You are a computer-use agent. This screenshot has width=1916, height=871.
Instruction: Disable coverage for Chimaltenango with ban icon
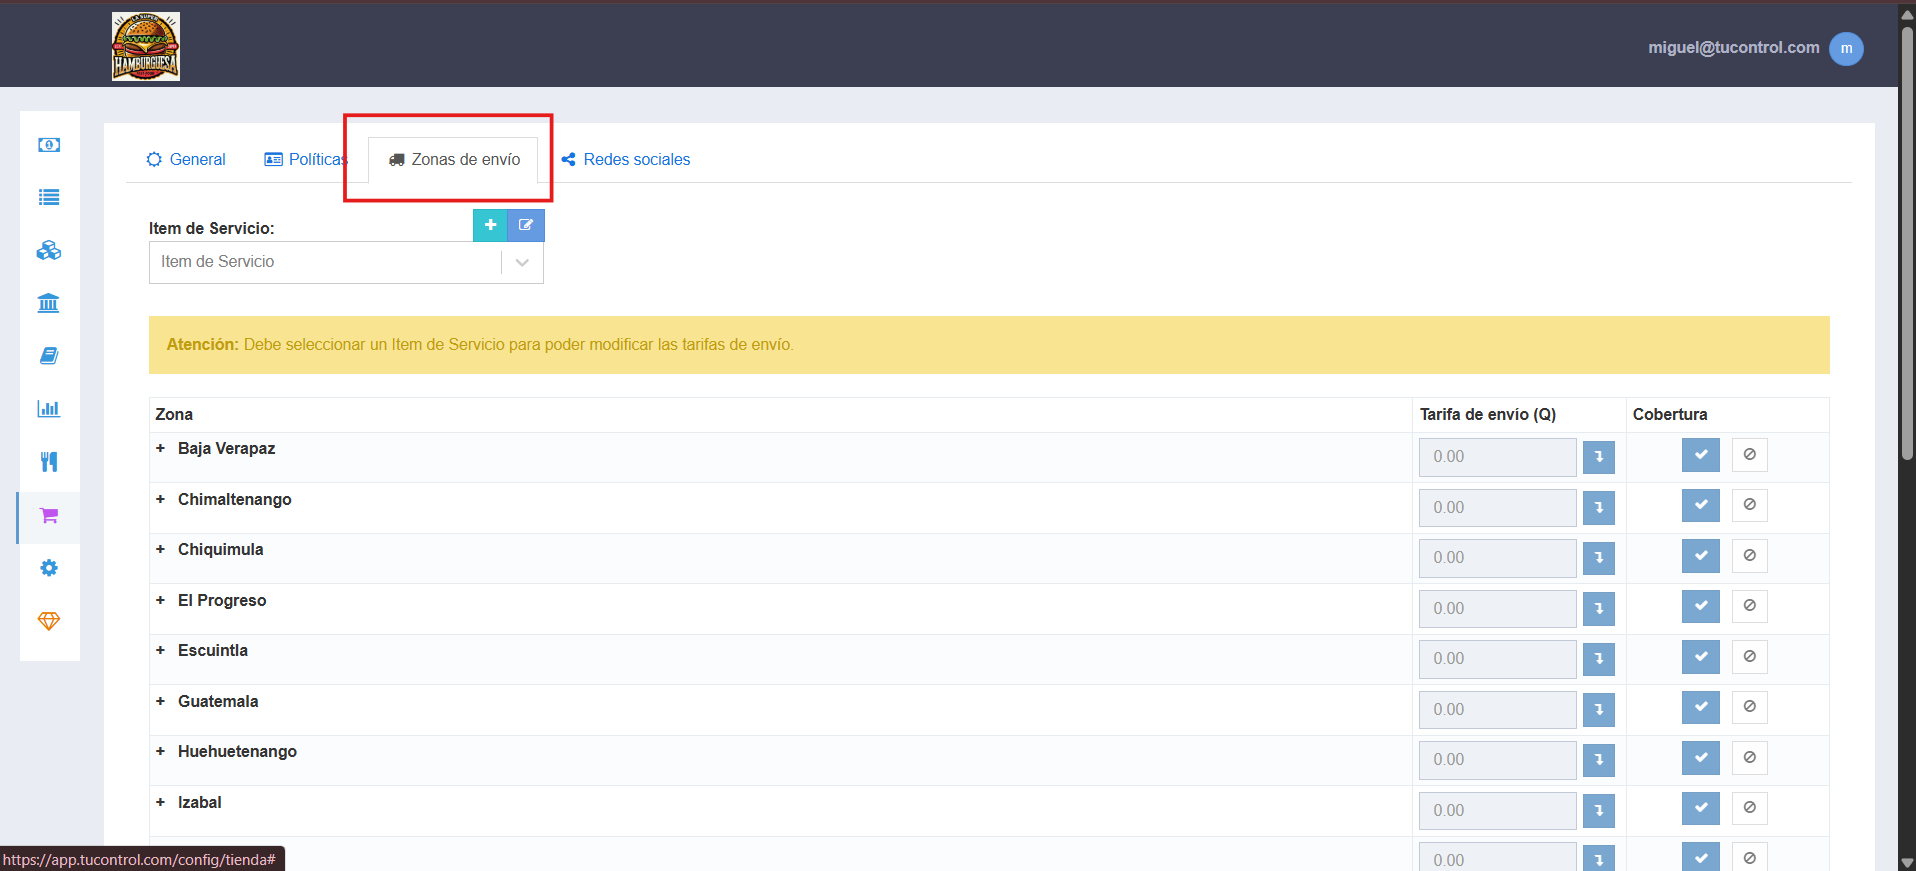[x=1749, y=505]
